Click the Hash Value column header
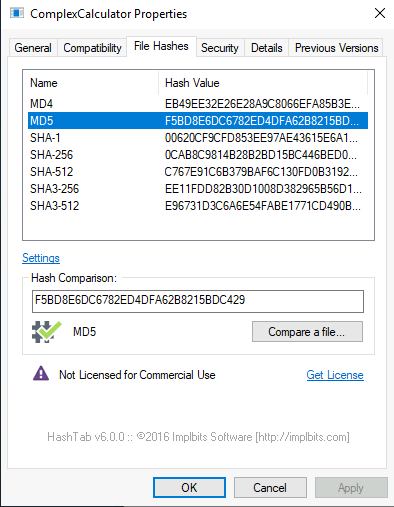The image size is (394, 507). tap(263, 83)
